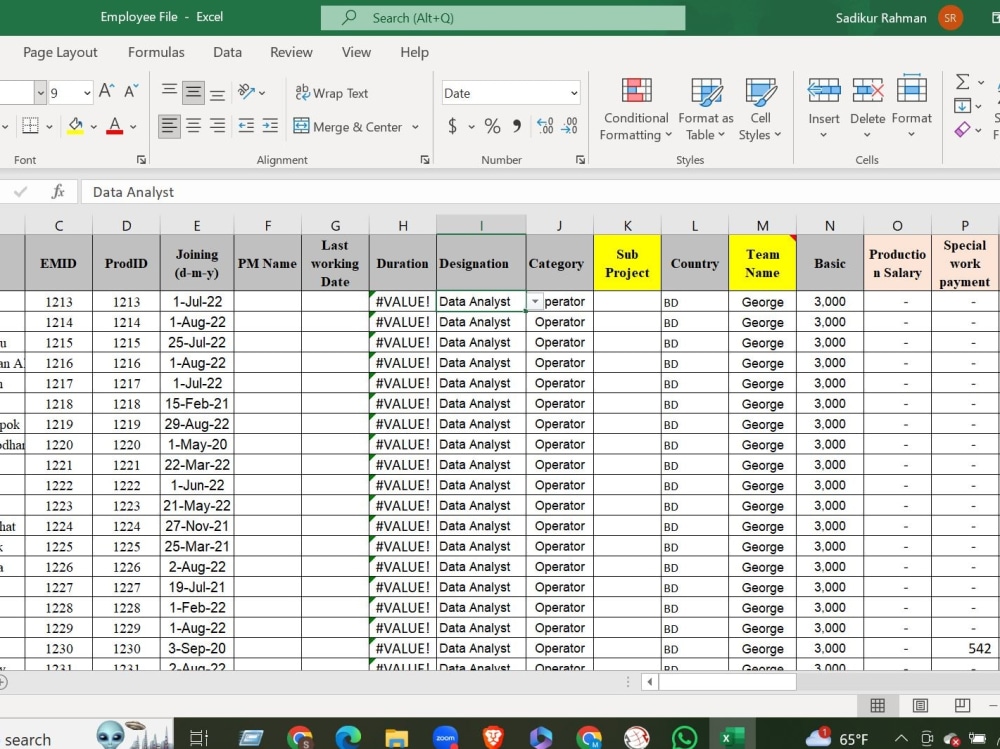Open the Sadikur Rahman account avatar

click(x=950, y=18)
